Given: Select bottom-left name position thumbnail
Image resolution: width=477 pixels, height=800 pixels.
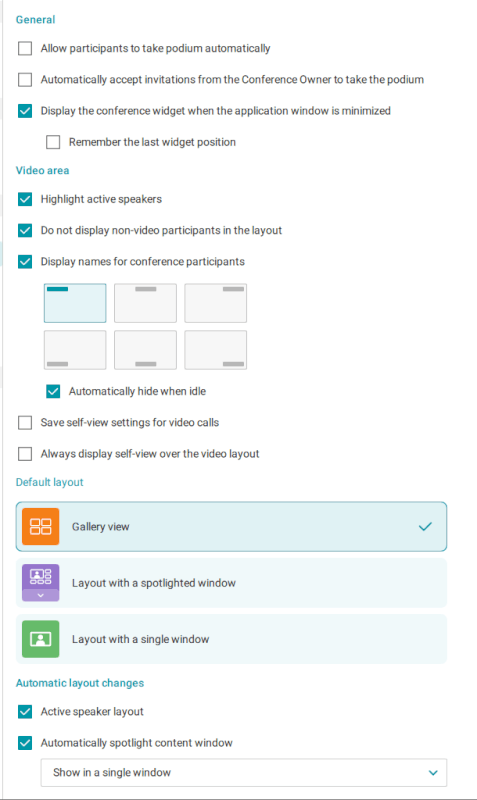Looking at the screenshot, I should click(x=75, y=350).
